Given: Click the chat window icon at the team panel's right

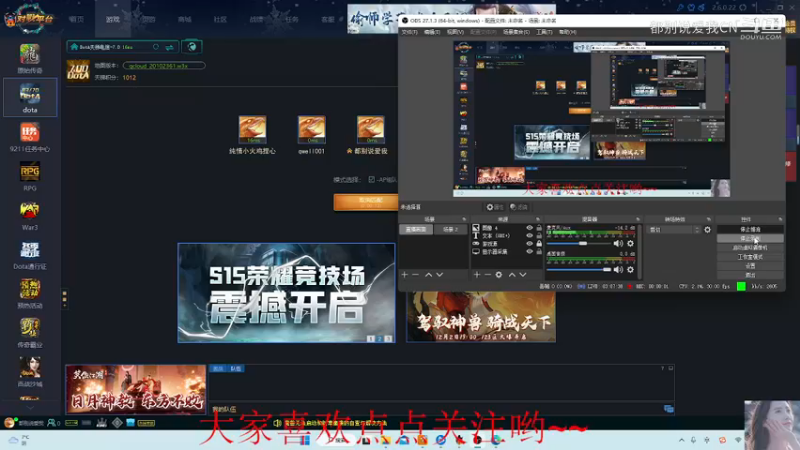Looking at the screenshot, I should click(x=668, y=409).
